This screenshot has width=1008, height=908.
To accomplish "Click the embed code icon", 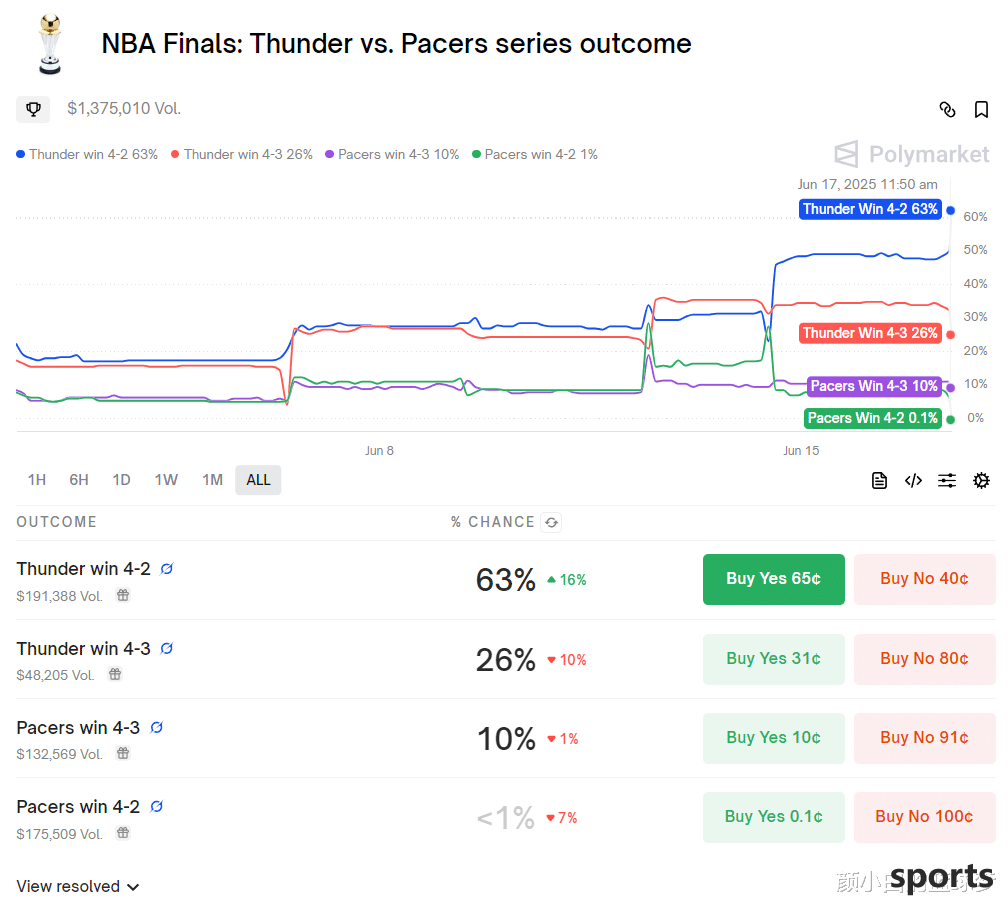I will 913,481.
